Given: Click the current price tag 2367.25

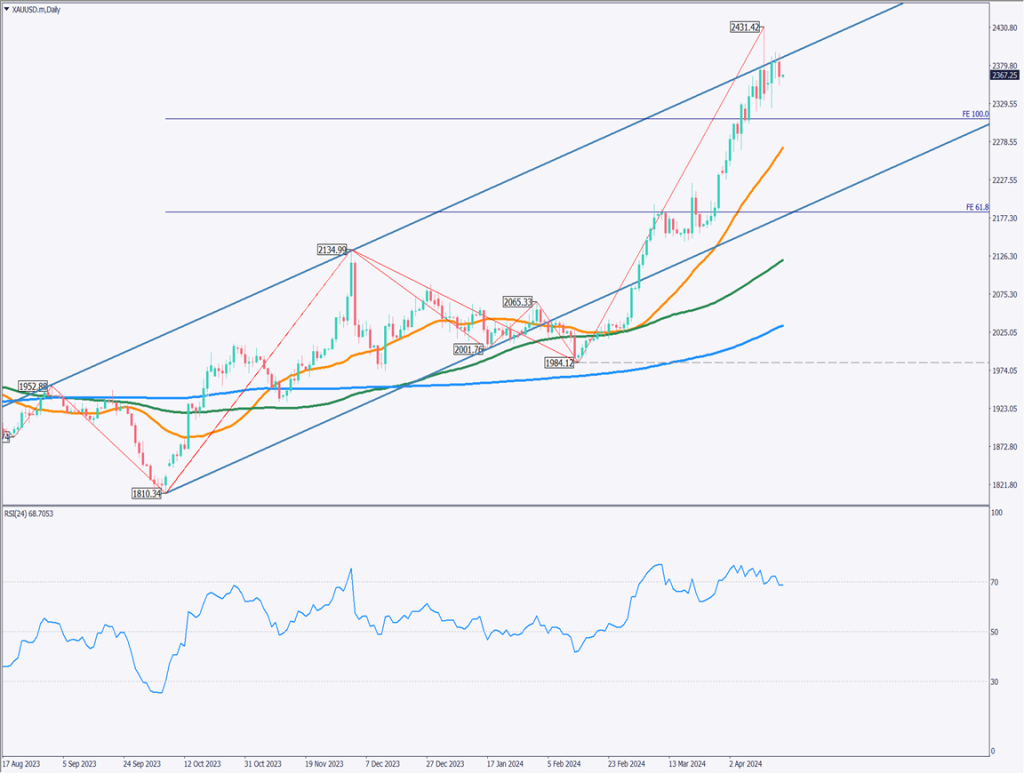Looking at the screenshot, I should (1005, 75).
